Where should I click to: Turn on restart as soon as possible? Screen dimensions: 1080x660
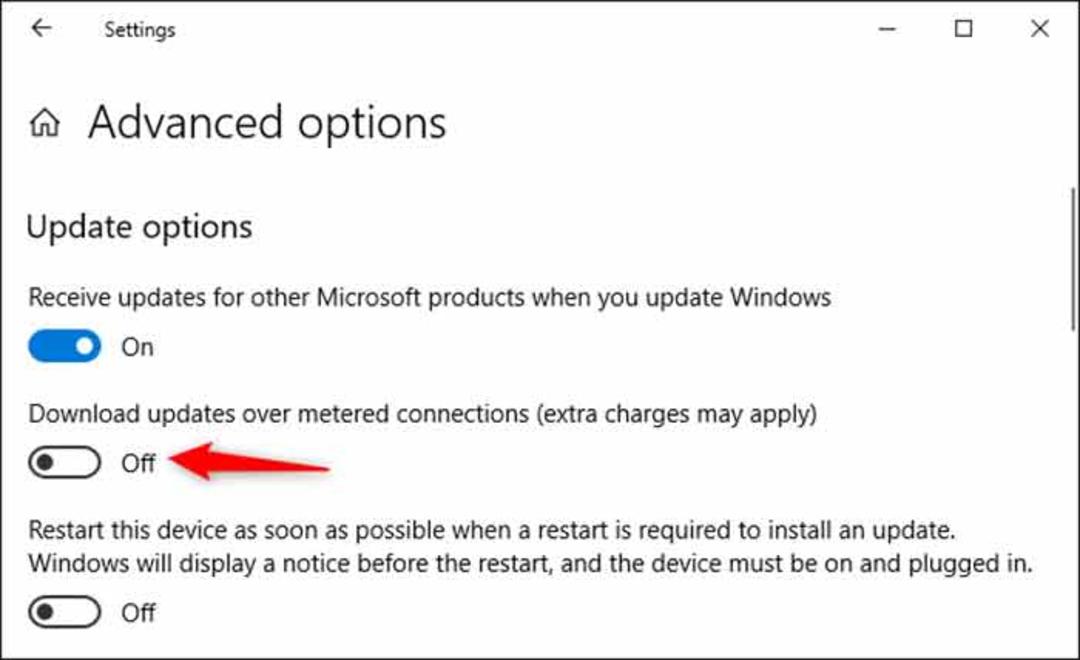click(x=65, y=612)
